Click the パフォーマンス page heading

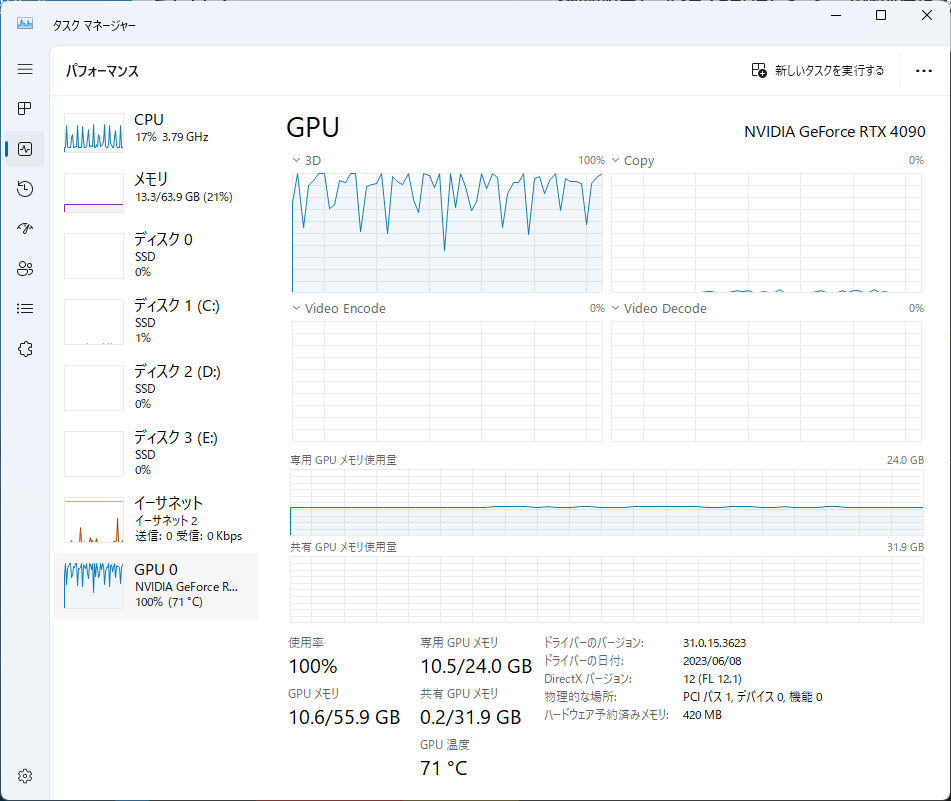[x=102, y=71]
